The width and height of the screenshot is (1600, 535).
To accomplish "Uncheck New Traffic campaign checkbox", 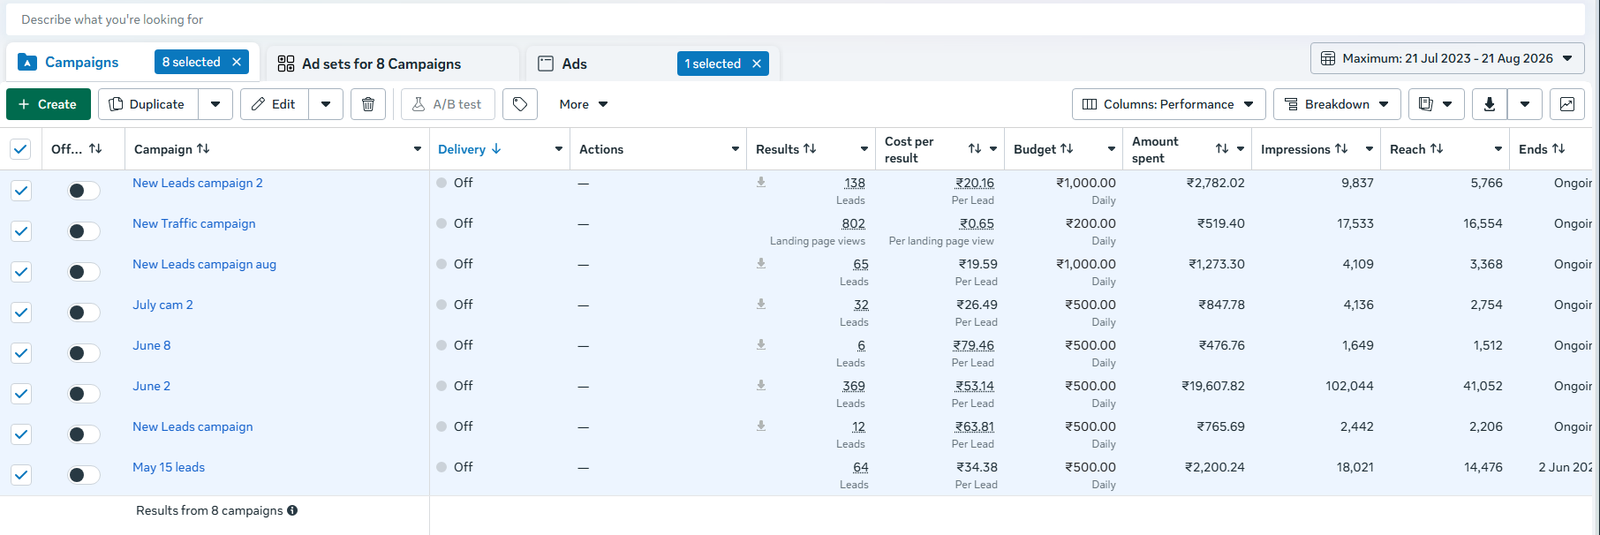I will point(21,231).
